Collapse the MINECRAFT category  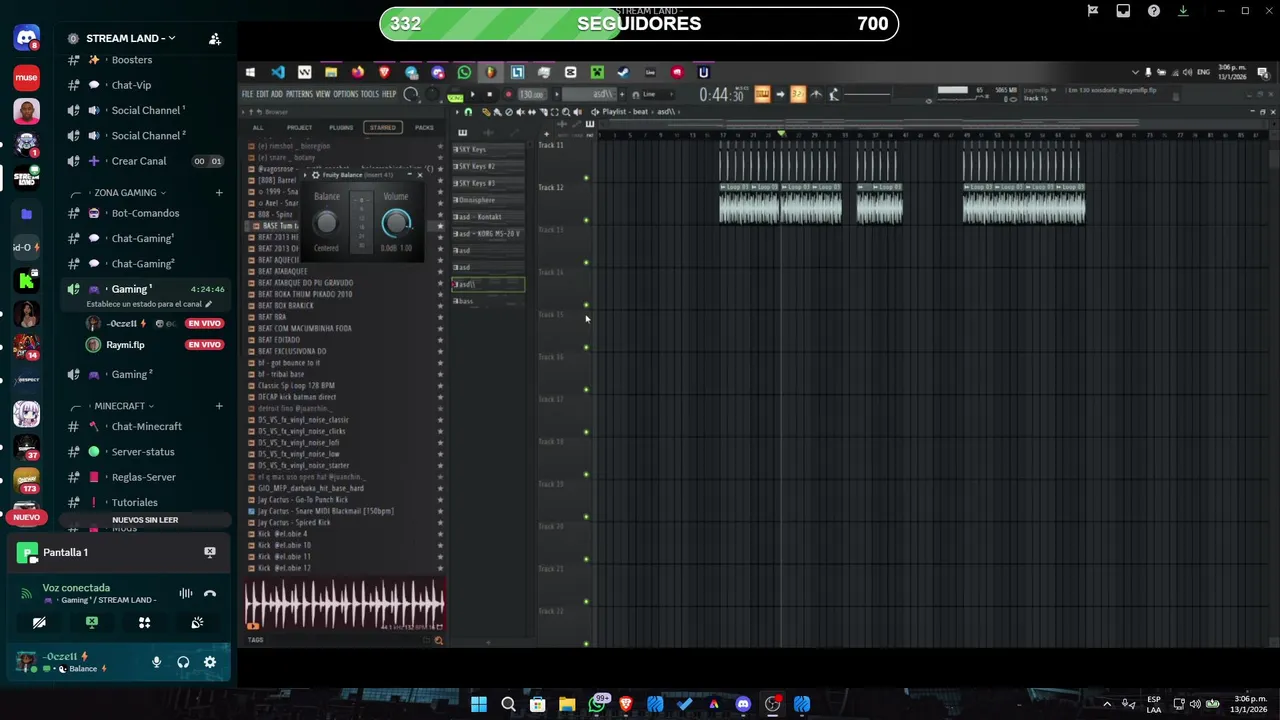(x=125, y=406)
